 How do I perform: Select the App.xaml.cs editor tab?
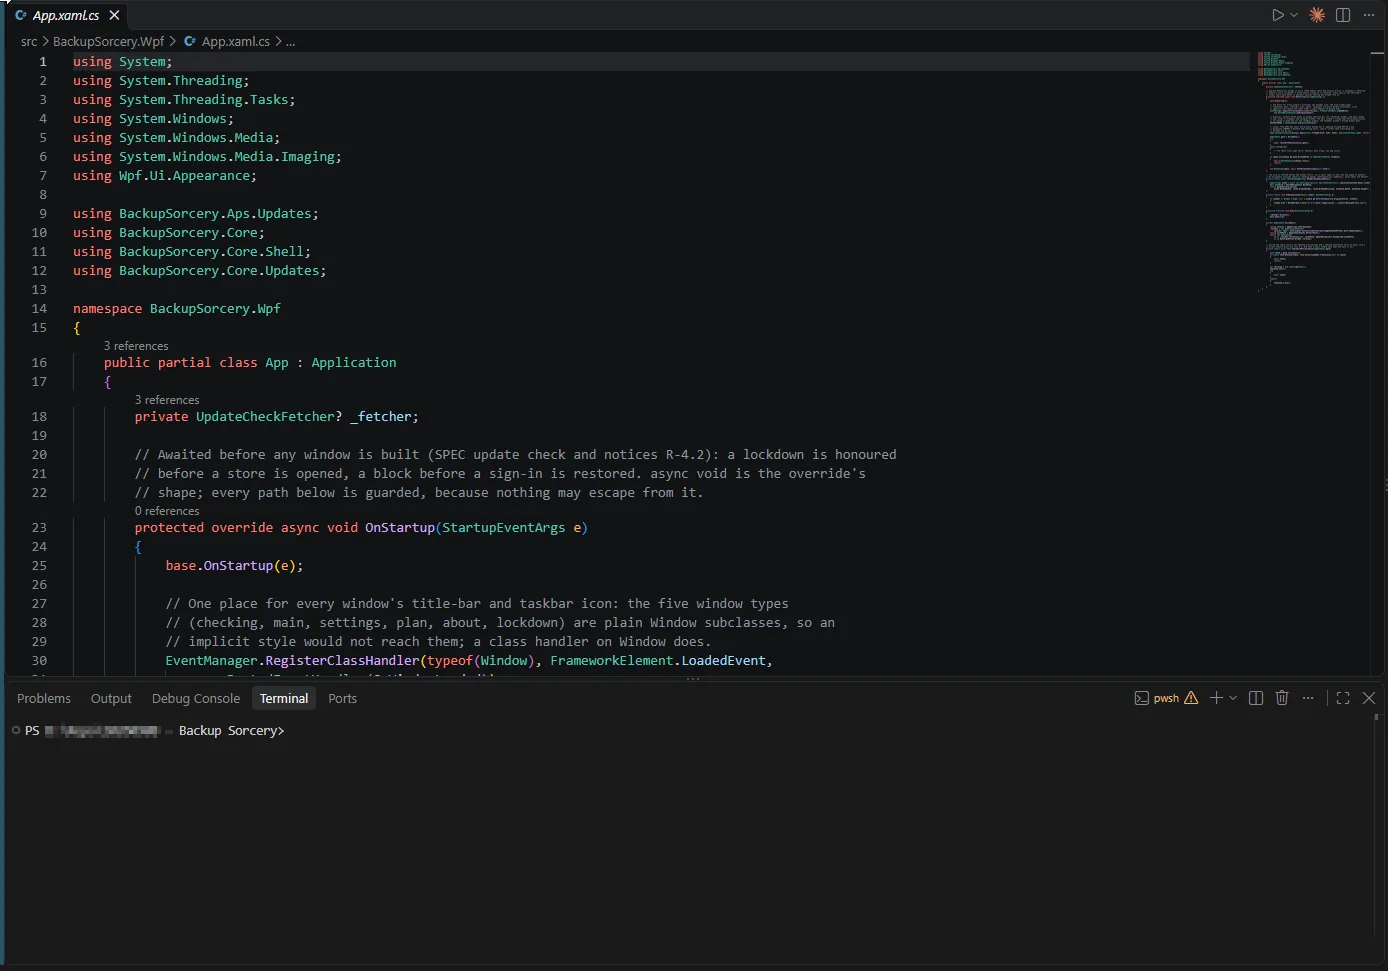[66, 15]
